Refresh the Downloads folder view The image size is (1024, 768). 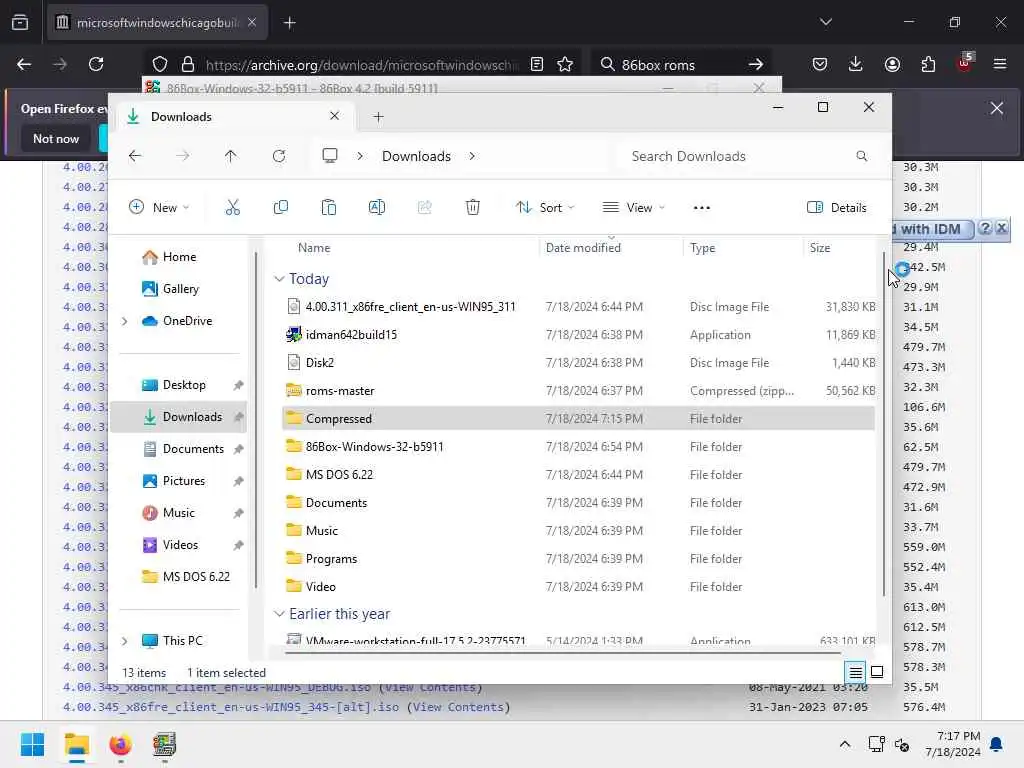279,156
